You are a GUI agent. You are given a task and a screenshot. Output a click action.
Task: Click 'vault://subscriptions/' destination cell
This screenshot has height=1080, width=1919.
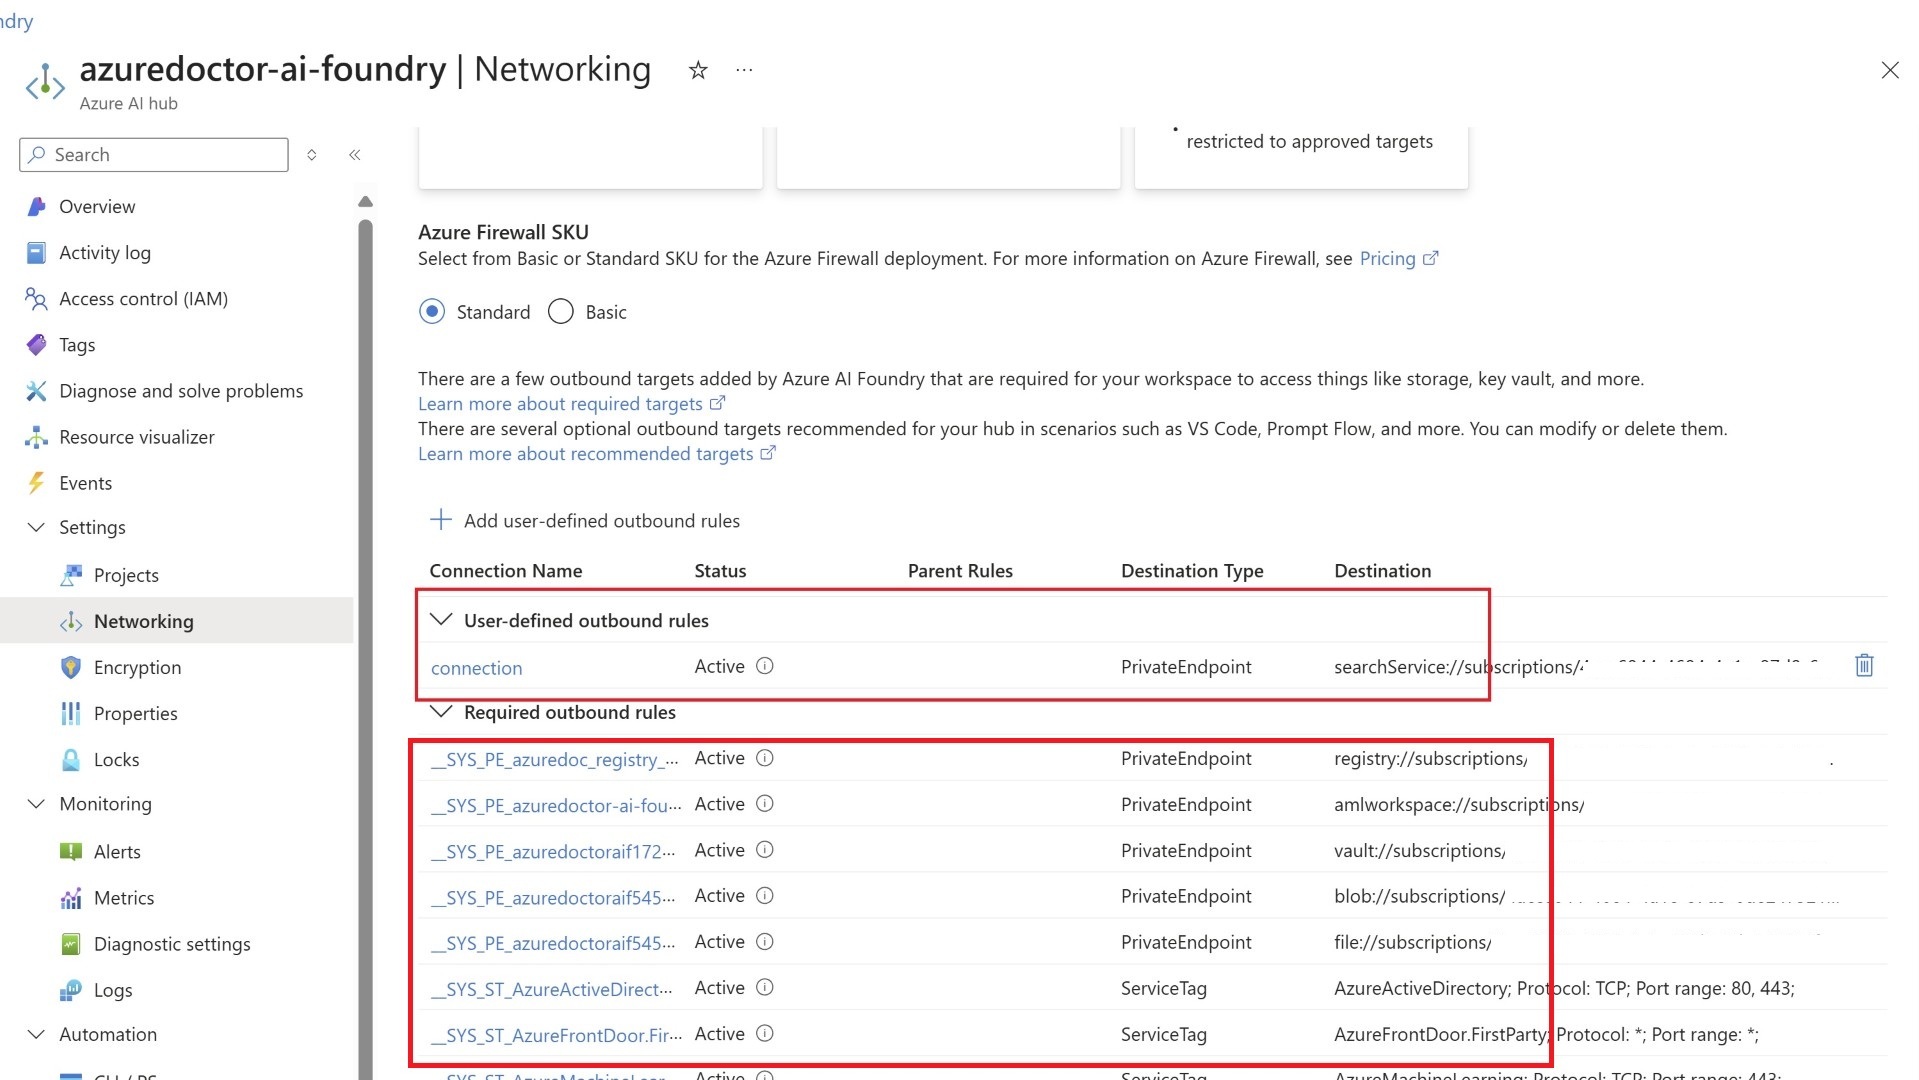(1420, 850)
